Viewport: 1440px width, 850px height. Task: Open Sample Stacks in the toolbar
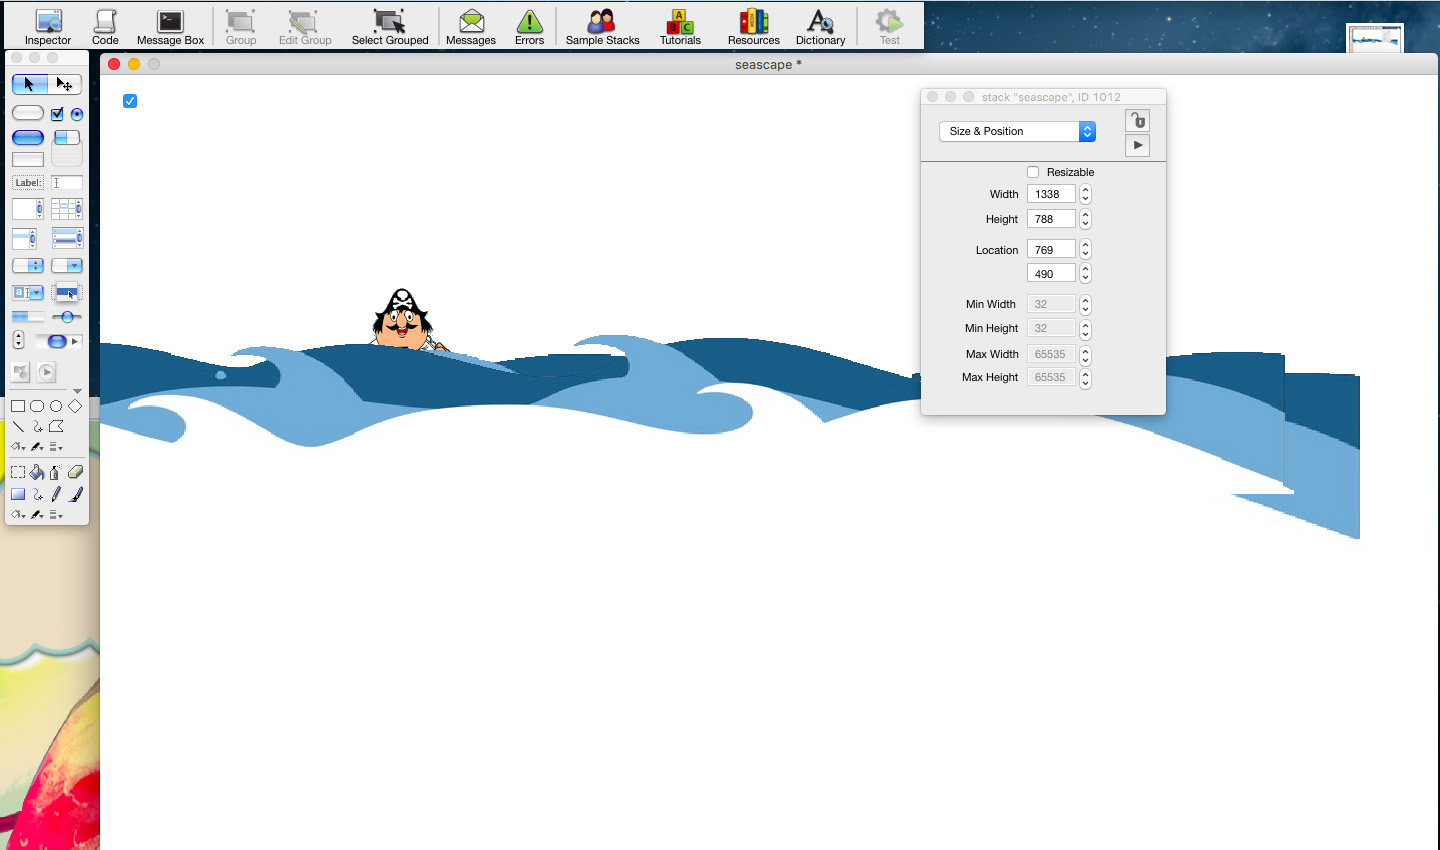(x=602, y=27)
